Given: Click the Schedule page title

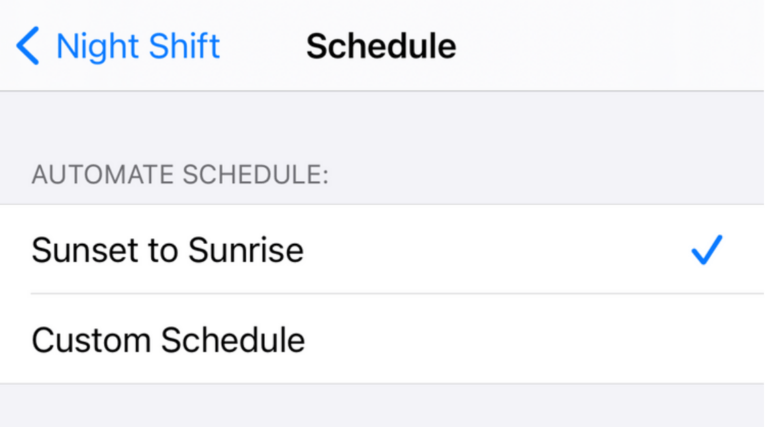Looking at the screenshot, I should point(381,46).
